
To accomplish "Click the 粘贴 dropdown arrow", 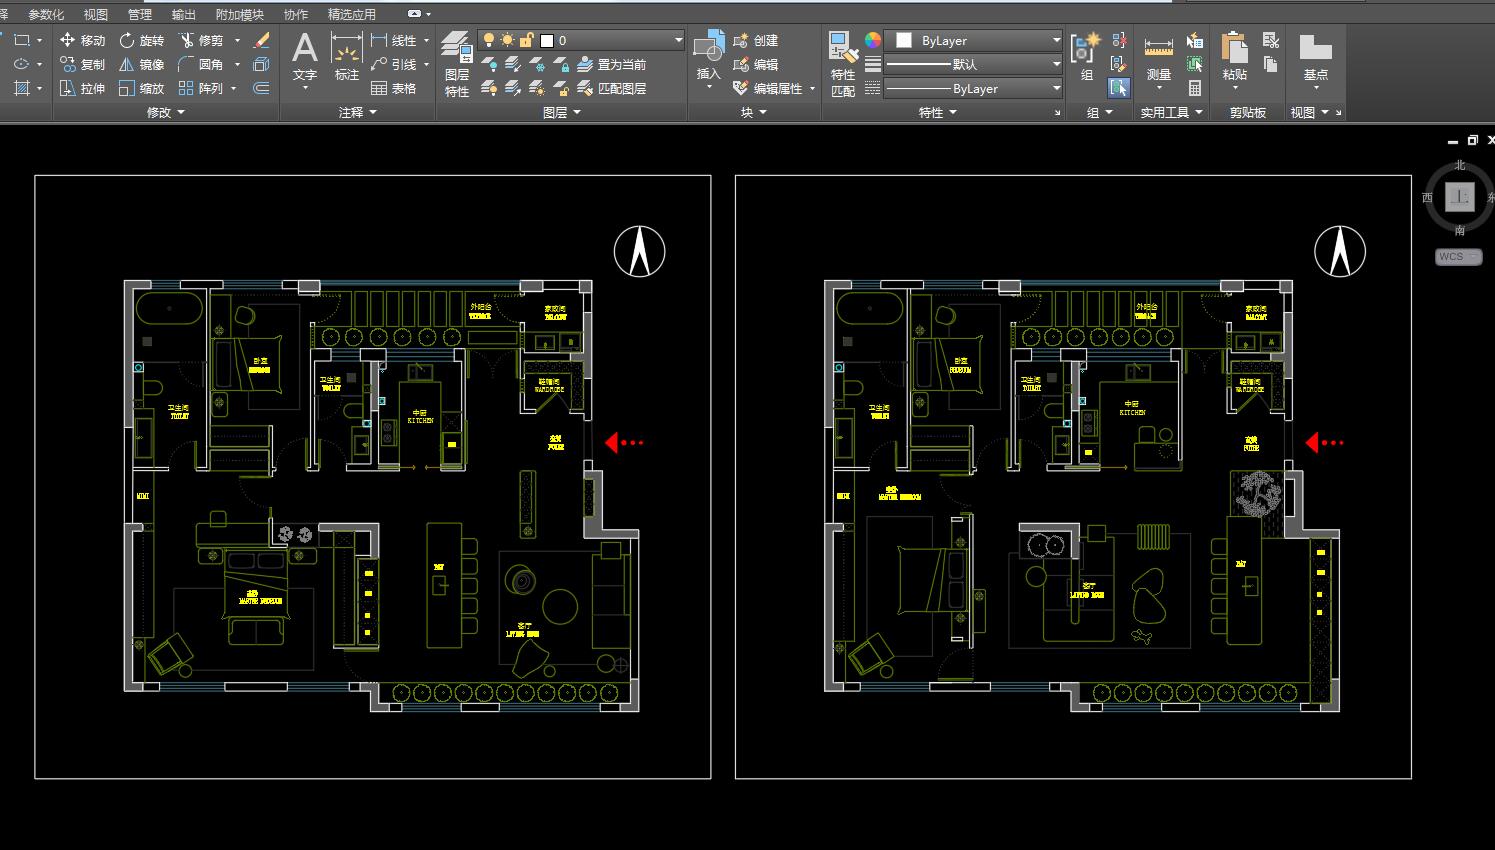I will (1235, 88).
